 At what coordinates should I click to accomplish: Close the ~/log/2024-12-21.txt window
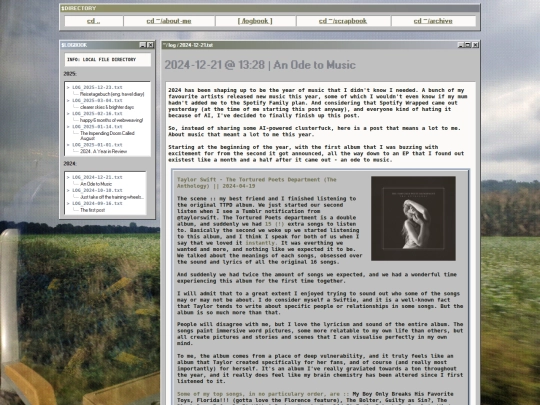pyautogui.click(x=475, y=45)
